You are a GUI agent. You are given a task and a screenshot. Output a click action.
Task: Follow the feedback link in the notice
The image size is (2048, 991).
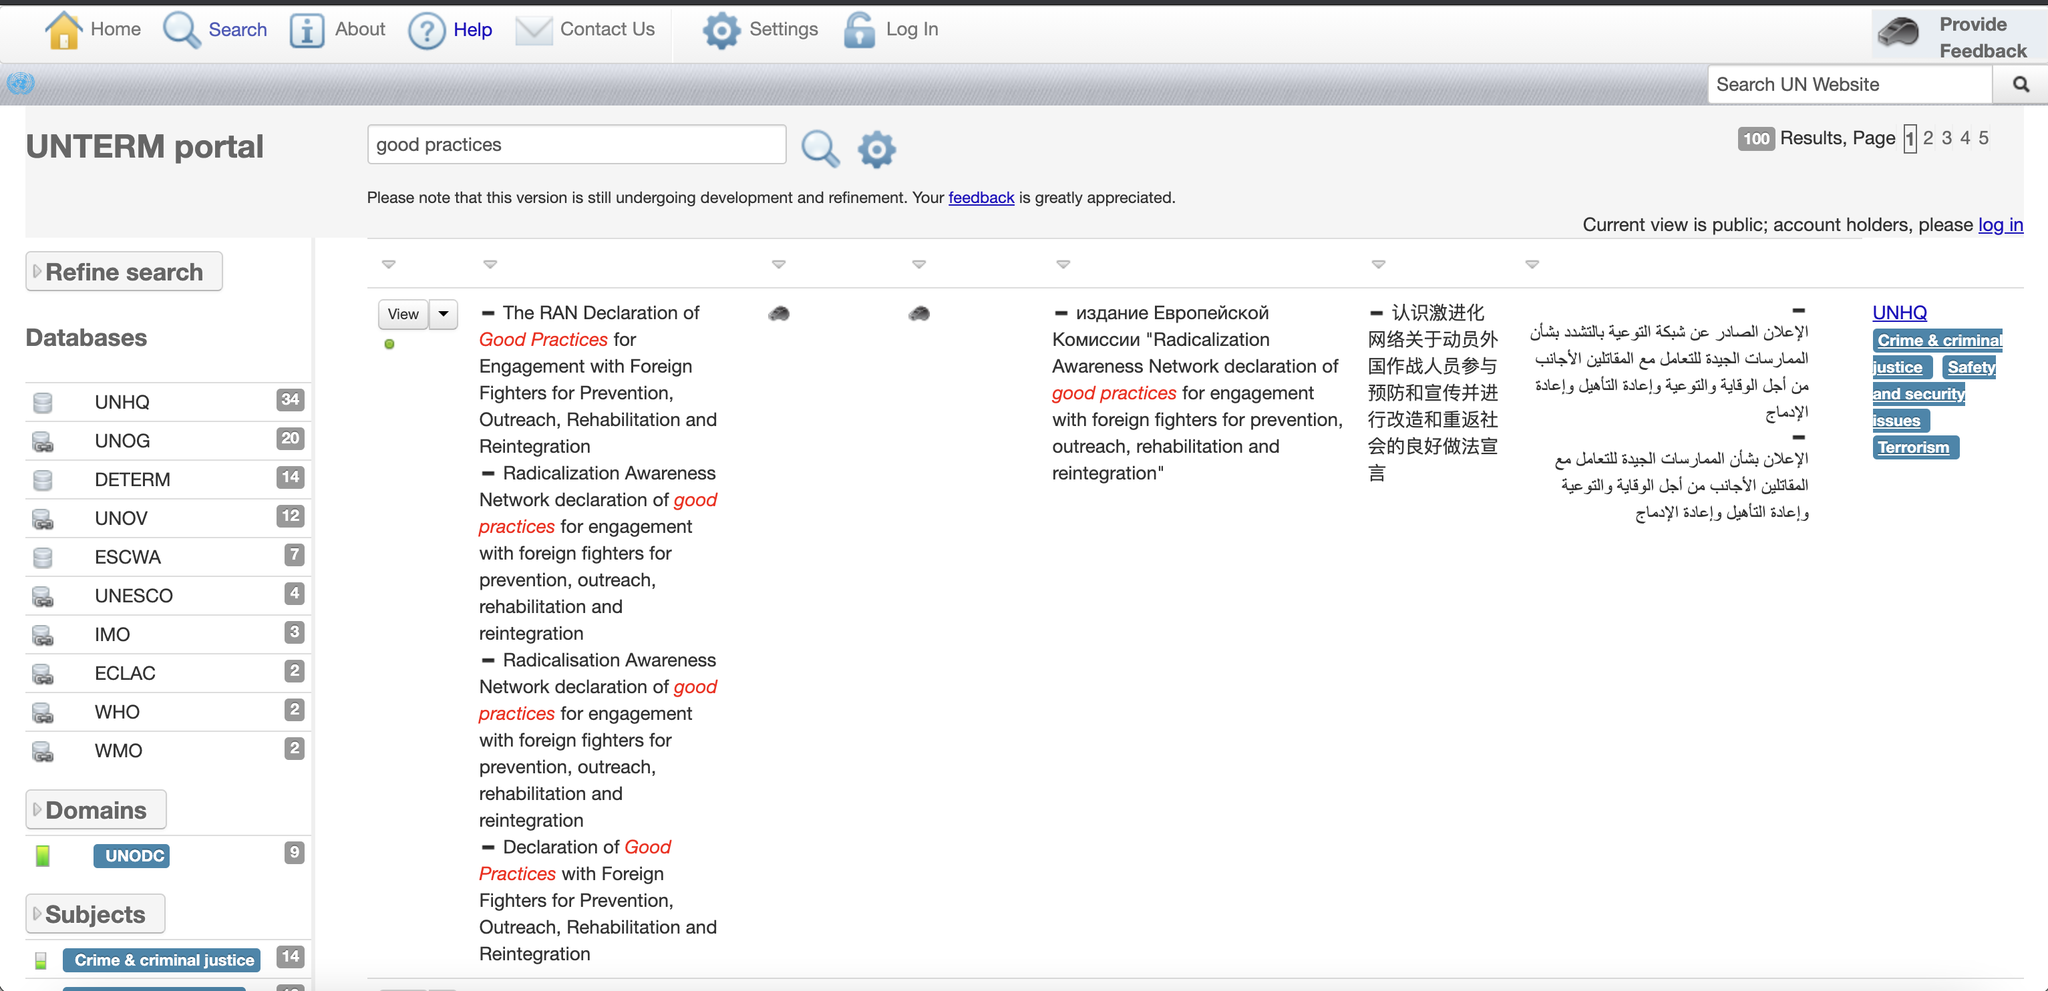pyautogui.click(x=981, y=198)
